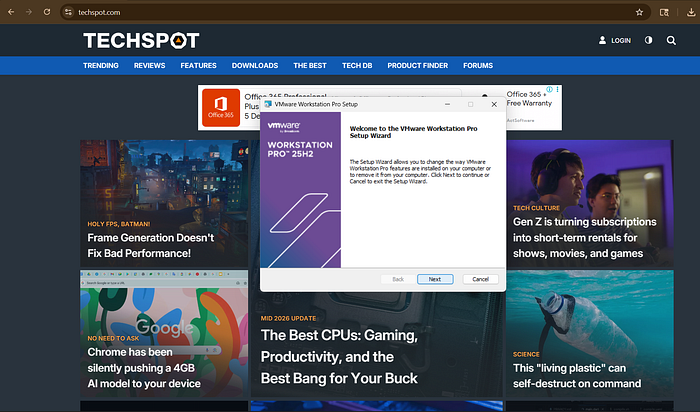The width and height of the screenshot is (700, 412).
Task: Click the SCIENCE category label
Action: [526, 354]
